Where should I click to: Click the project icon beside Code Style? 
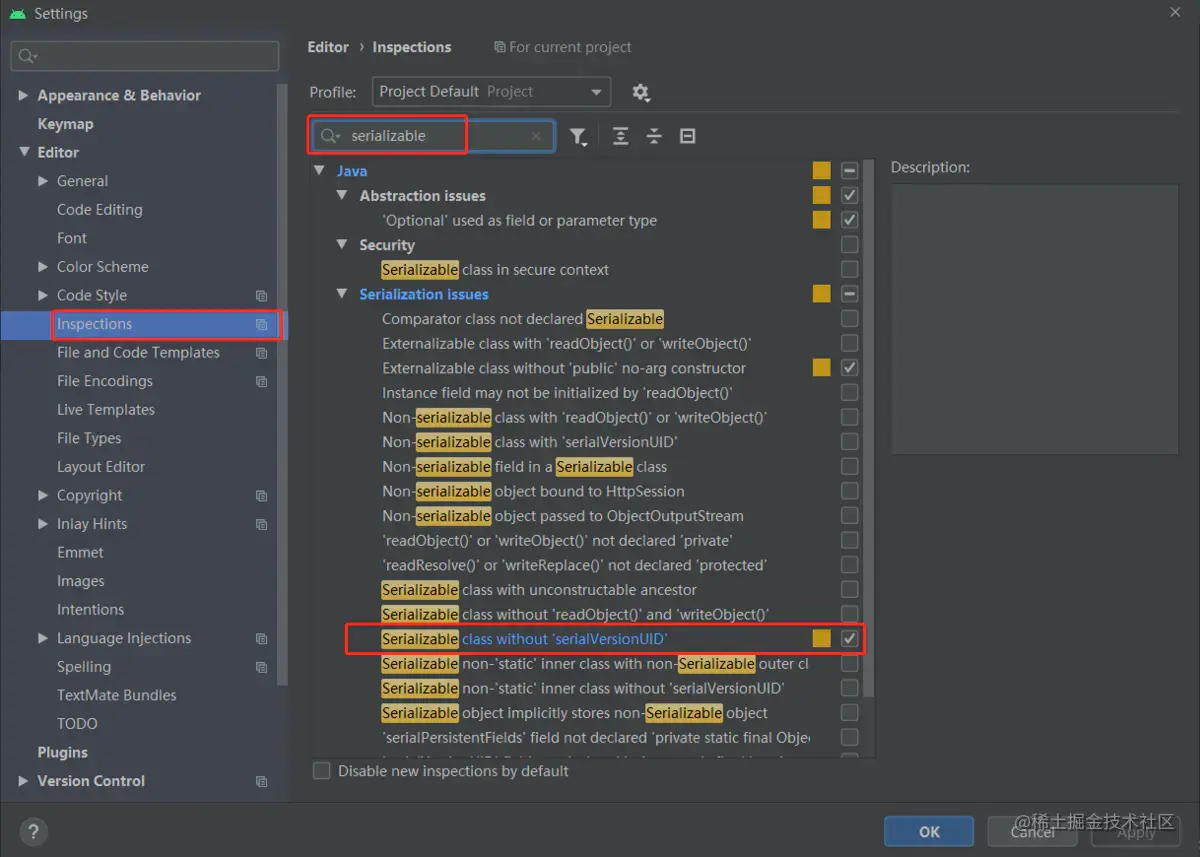[261, 296]
